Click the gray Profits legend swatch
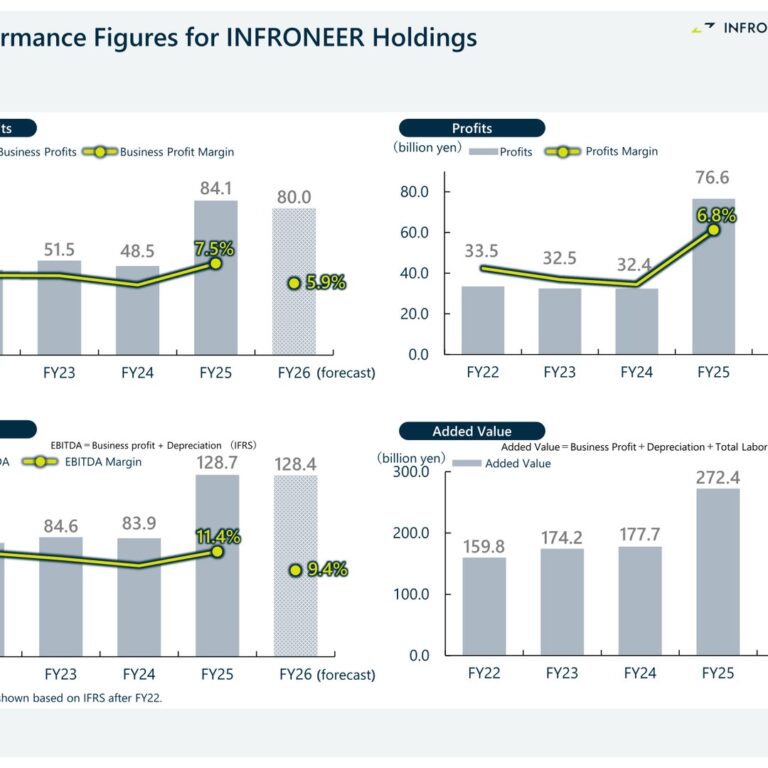 point(483,152)
